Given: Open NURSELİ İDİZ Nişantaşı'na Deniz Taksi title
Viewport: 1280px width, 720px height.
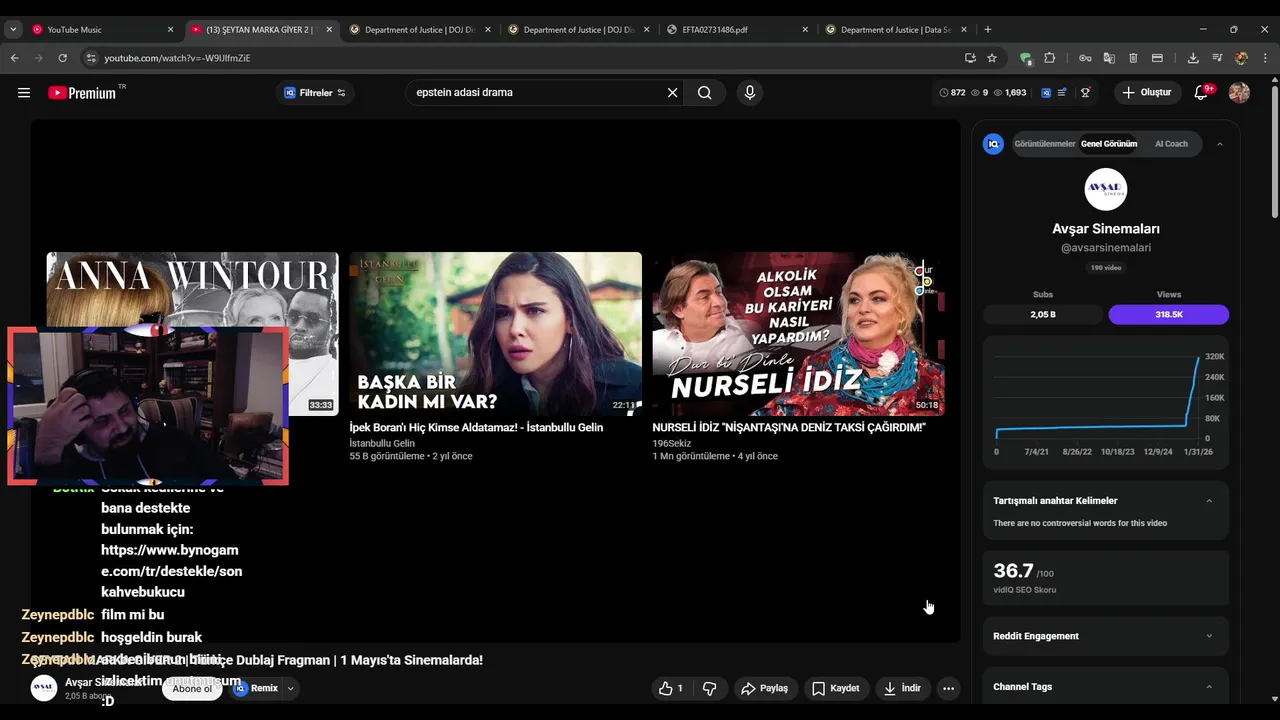Looking at the screenshot, I should tap(789, 428).
